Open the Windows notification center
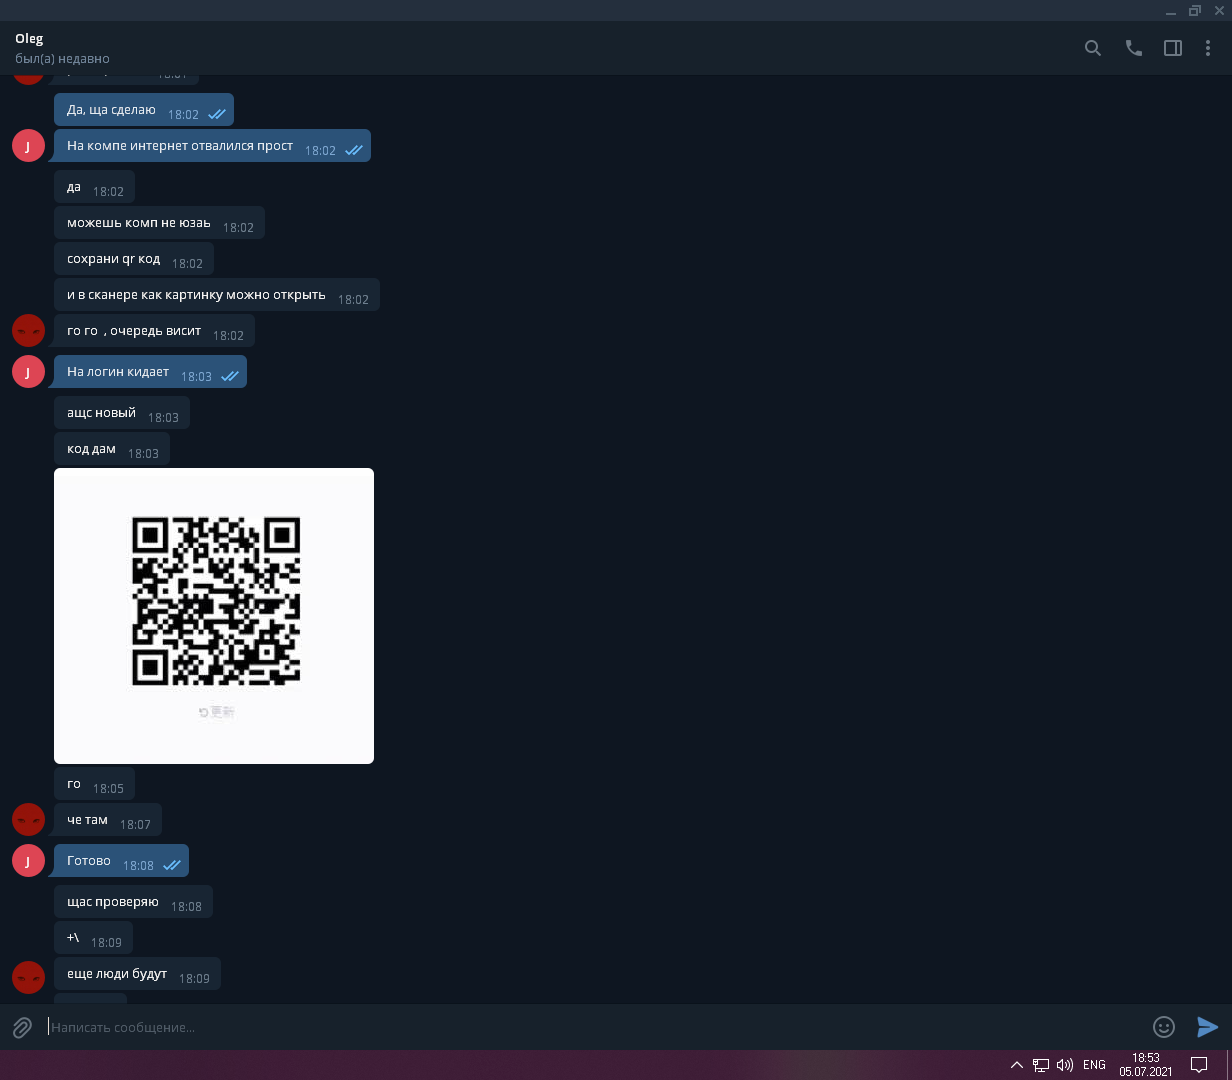The width and height of the screenshot is (1232, 1080). [1199, 1065]
